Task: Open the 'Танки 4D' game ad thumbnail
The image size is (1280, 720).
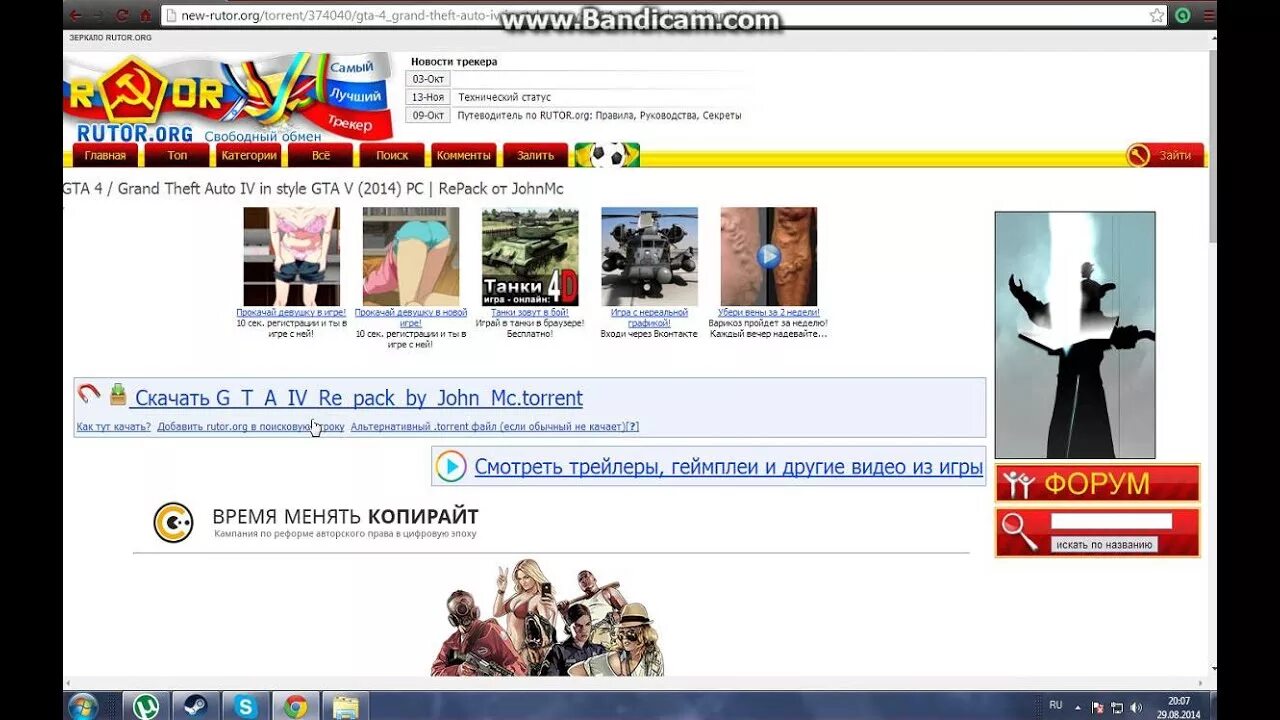Action: pos(530,256)
